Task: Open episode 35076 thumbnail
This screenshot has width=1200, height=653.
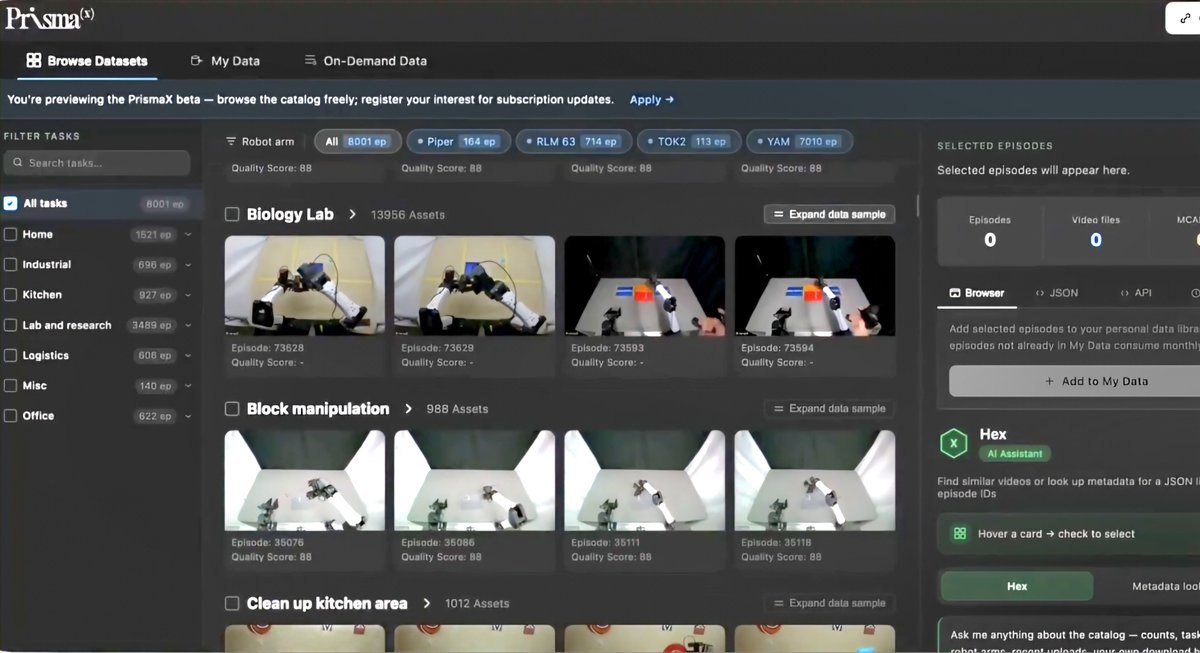Action: coord(305,480)
